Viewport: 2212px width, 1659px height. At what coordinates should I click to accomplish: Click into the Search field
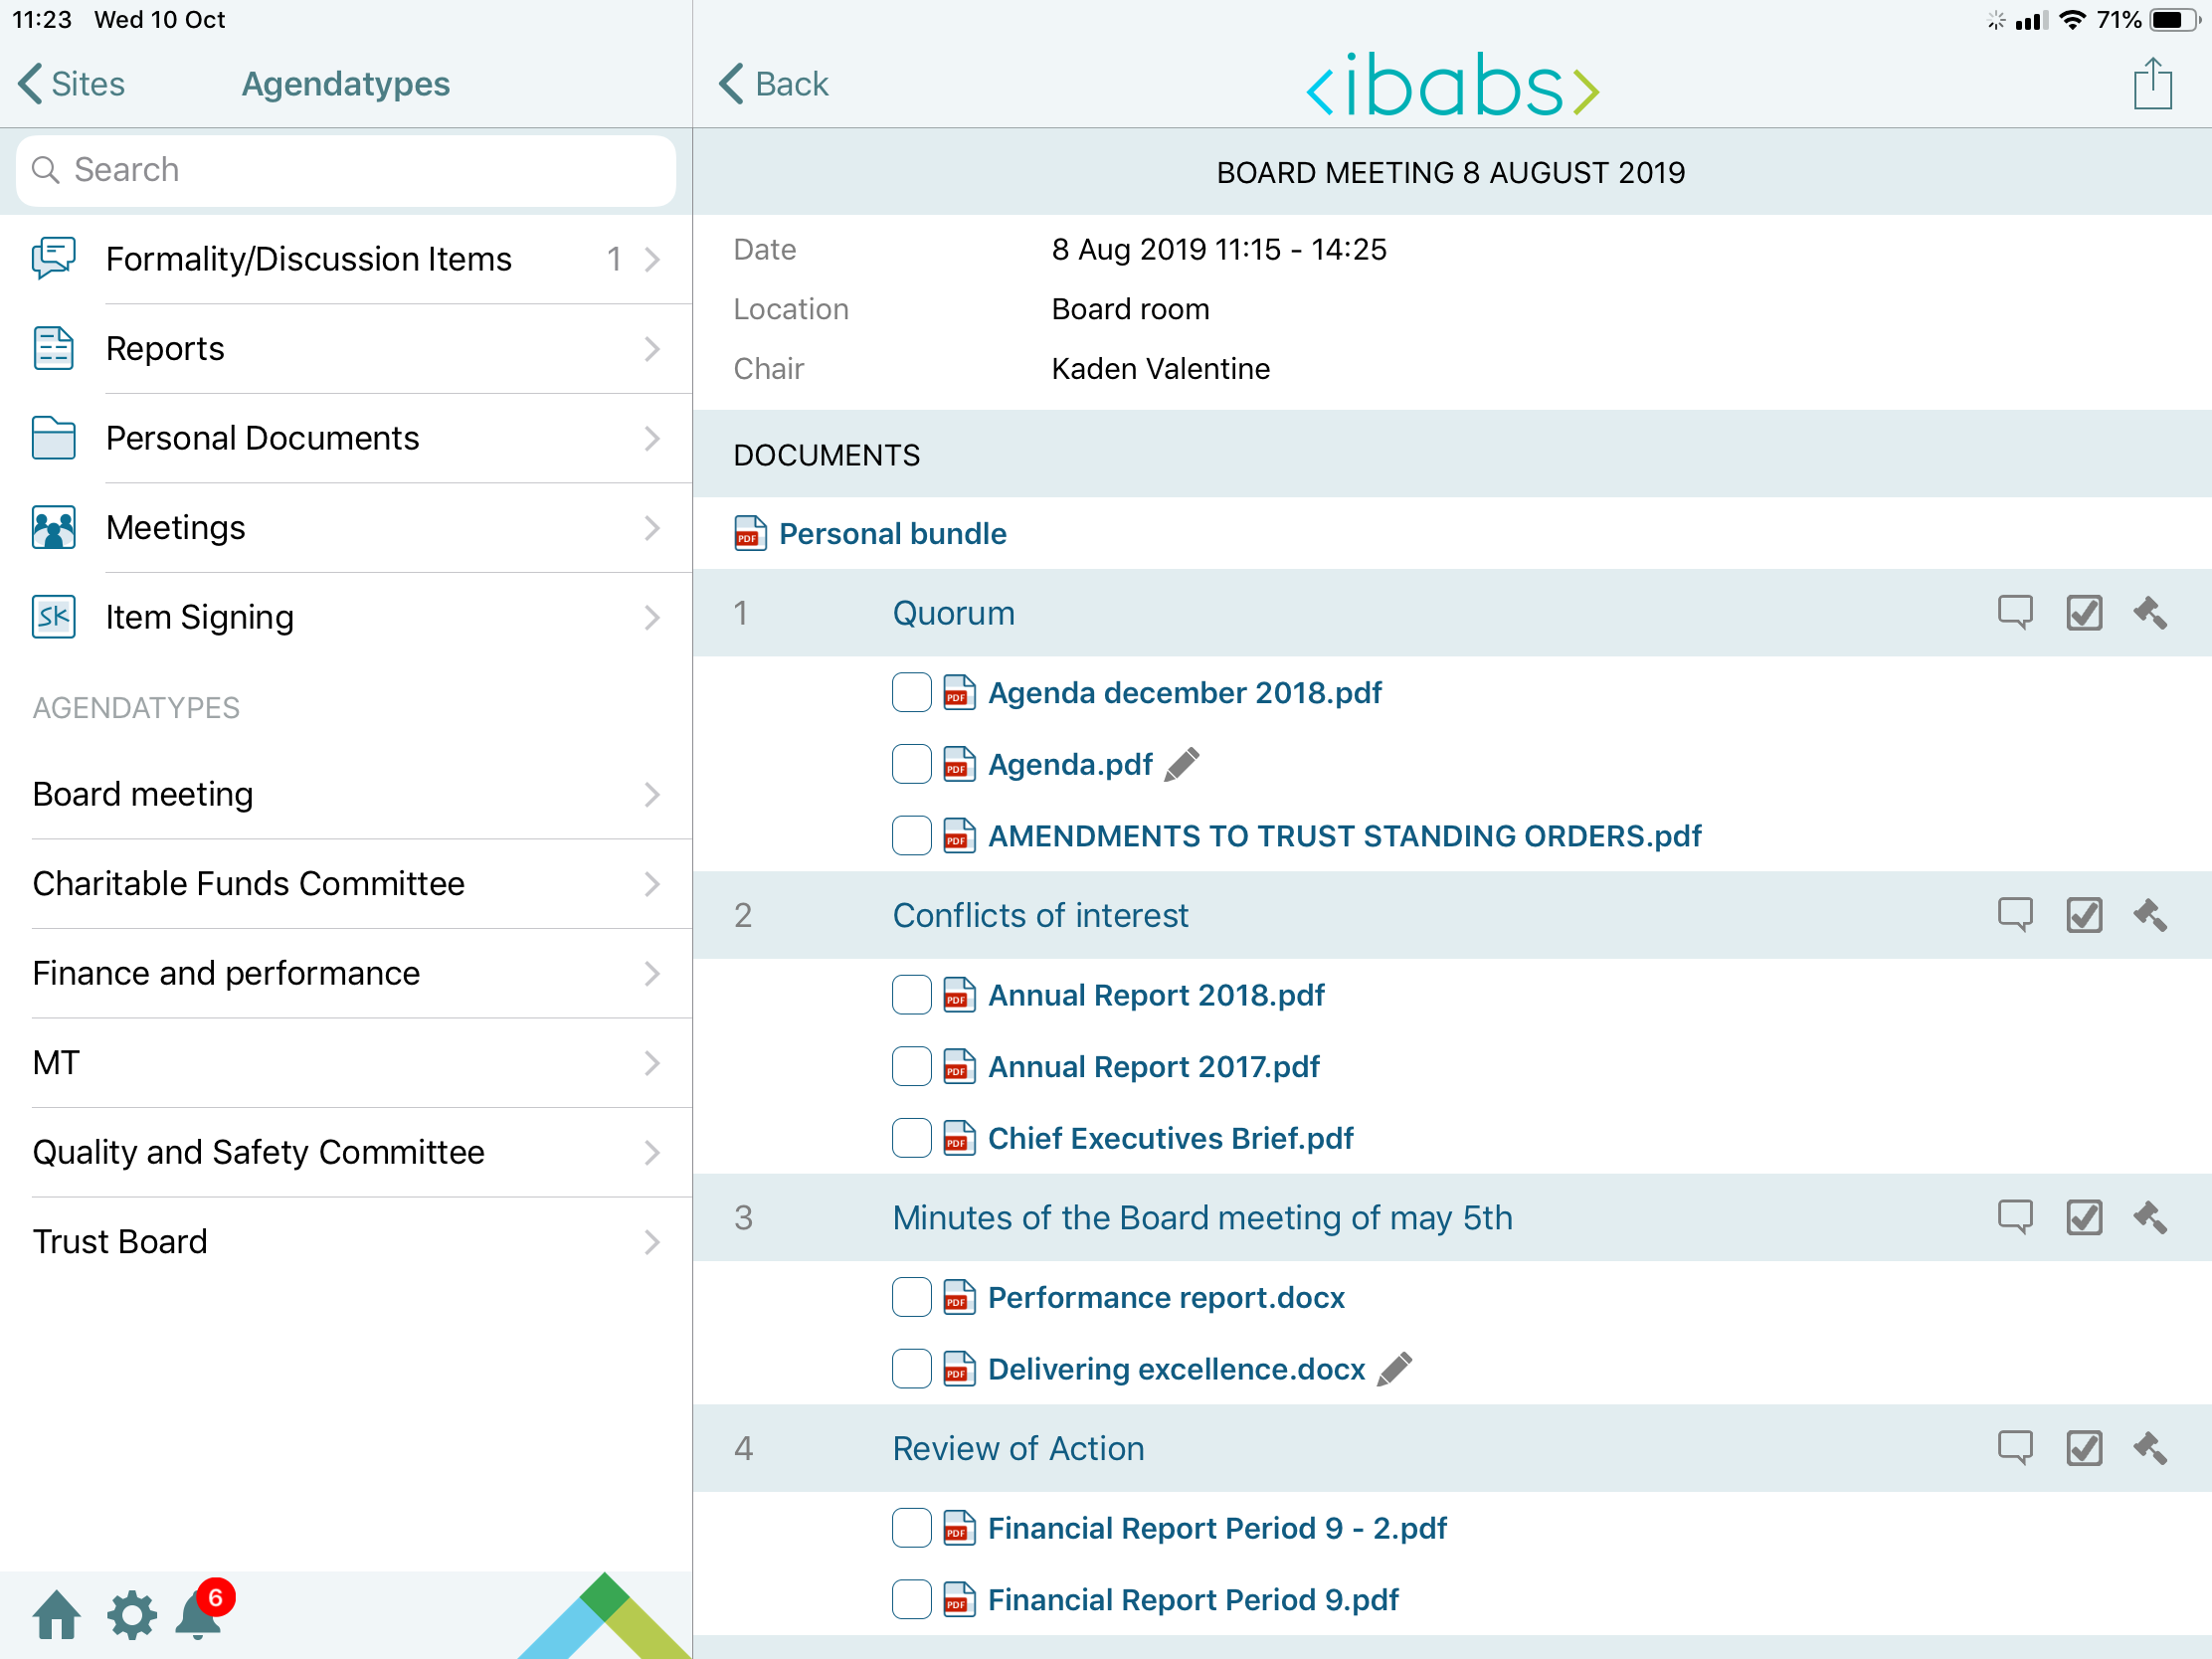click(x=346, y=170)
